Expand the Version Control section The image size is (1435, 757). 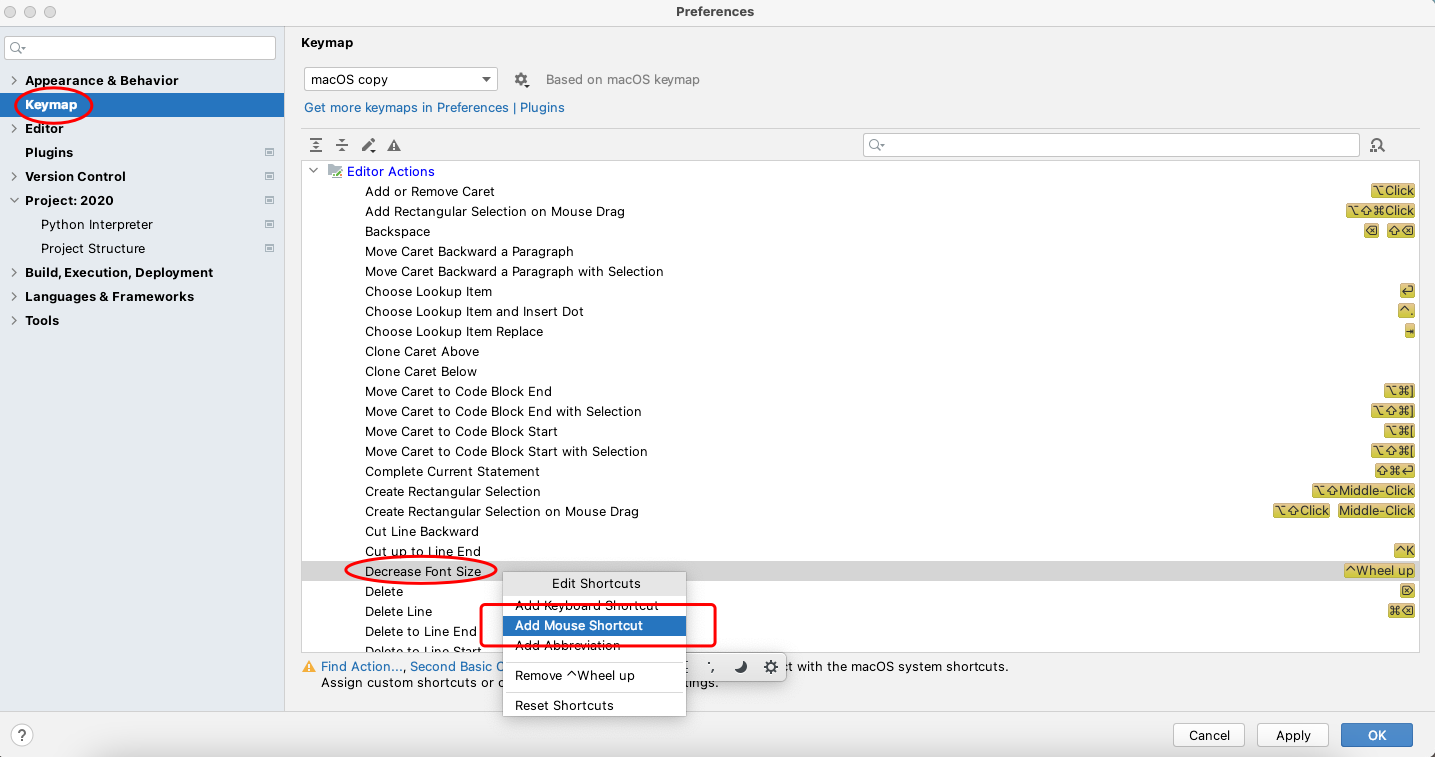click(x=13, y=176)
